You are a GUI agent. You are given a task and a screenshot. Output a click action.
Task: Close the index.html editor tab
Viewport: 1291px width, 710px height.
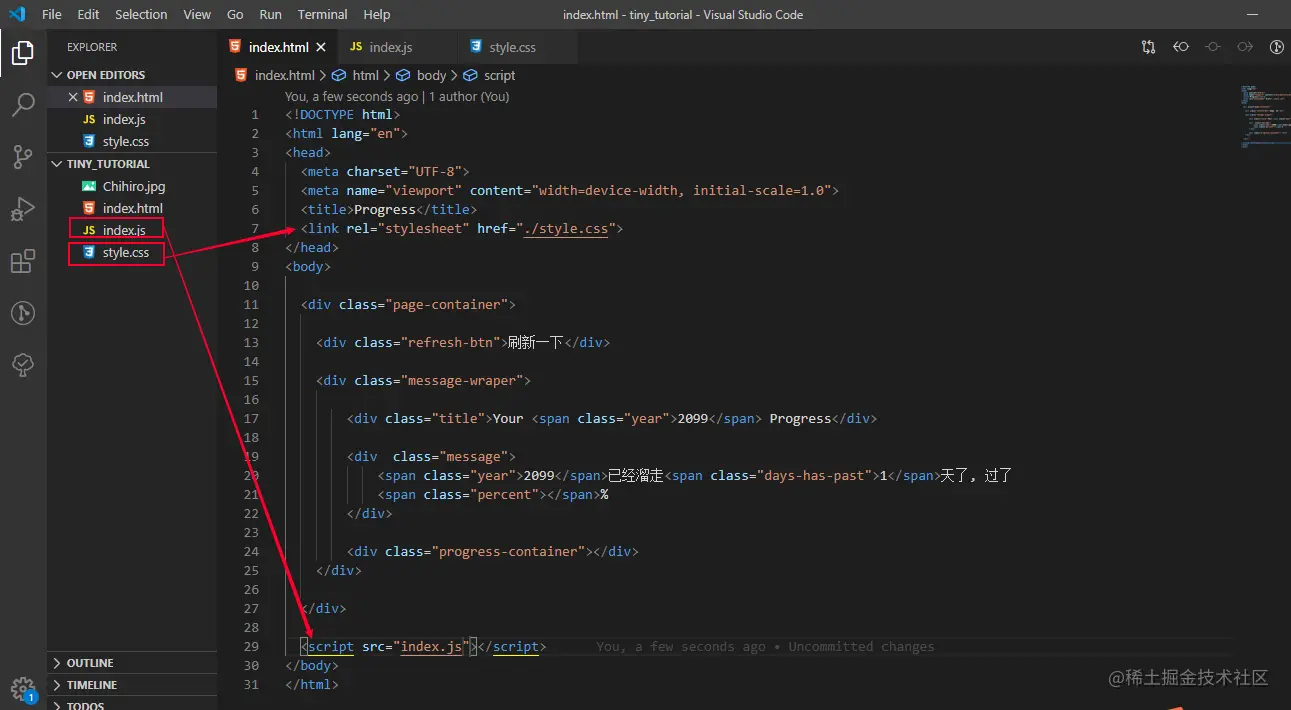321,47
